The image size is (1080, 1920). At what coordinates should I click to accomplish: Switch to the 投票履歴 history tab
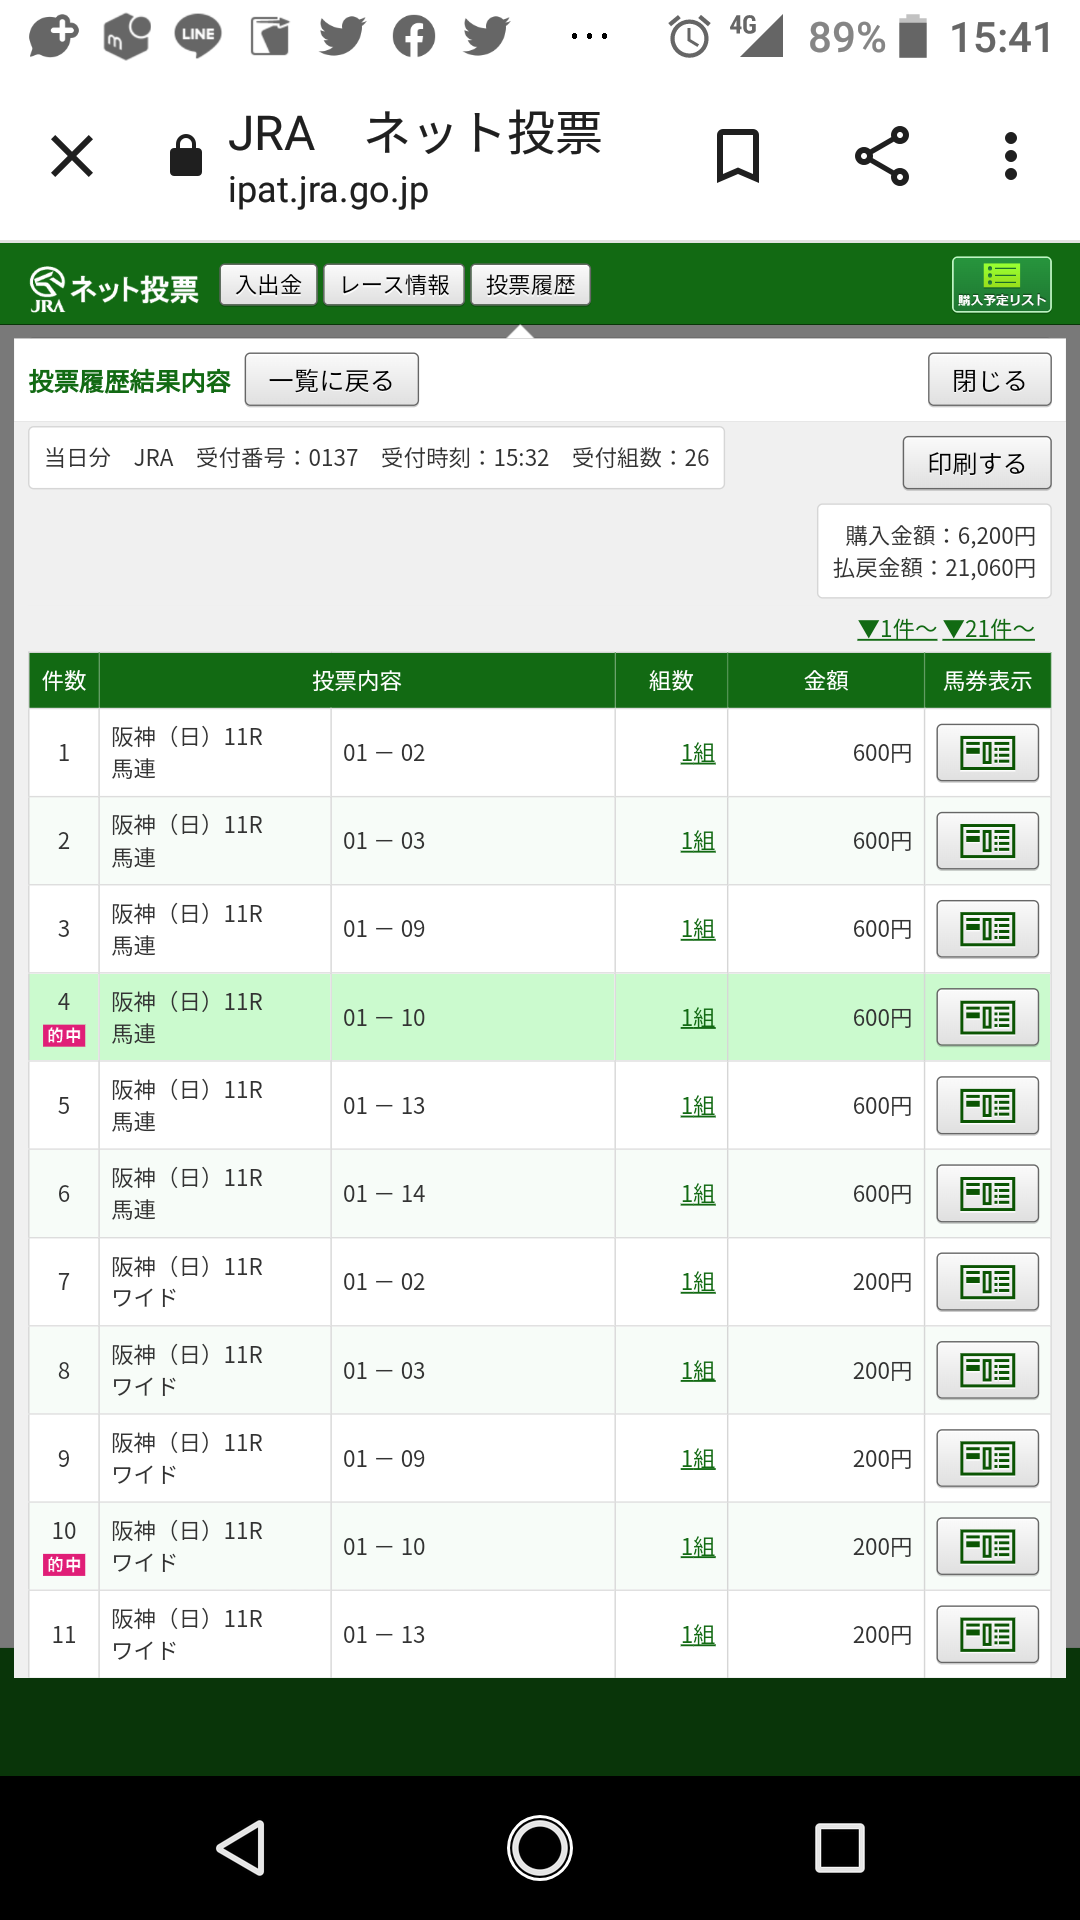[530, 285]
